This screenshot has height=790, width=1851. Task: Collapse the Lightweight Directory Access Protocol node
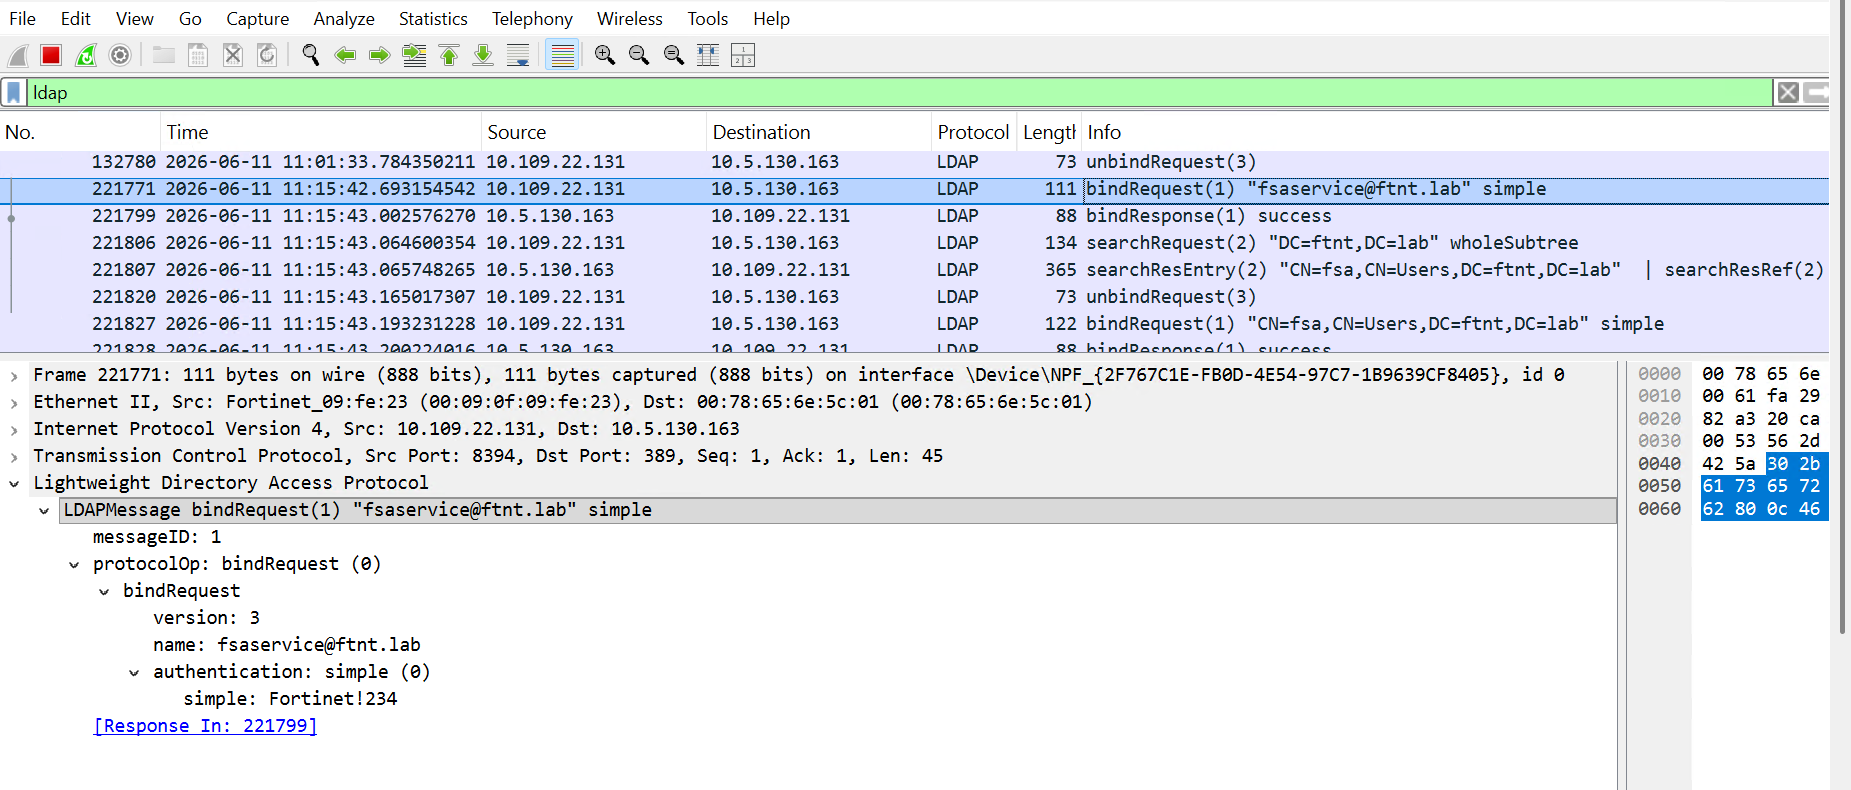tap(14, 483)
